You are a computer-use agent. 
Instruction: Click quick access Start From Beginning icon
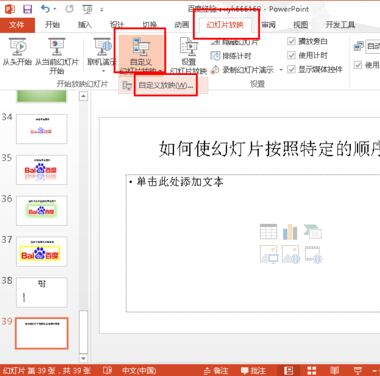coord(87,9)
